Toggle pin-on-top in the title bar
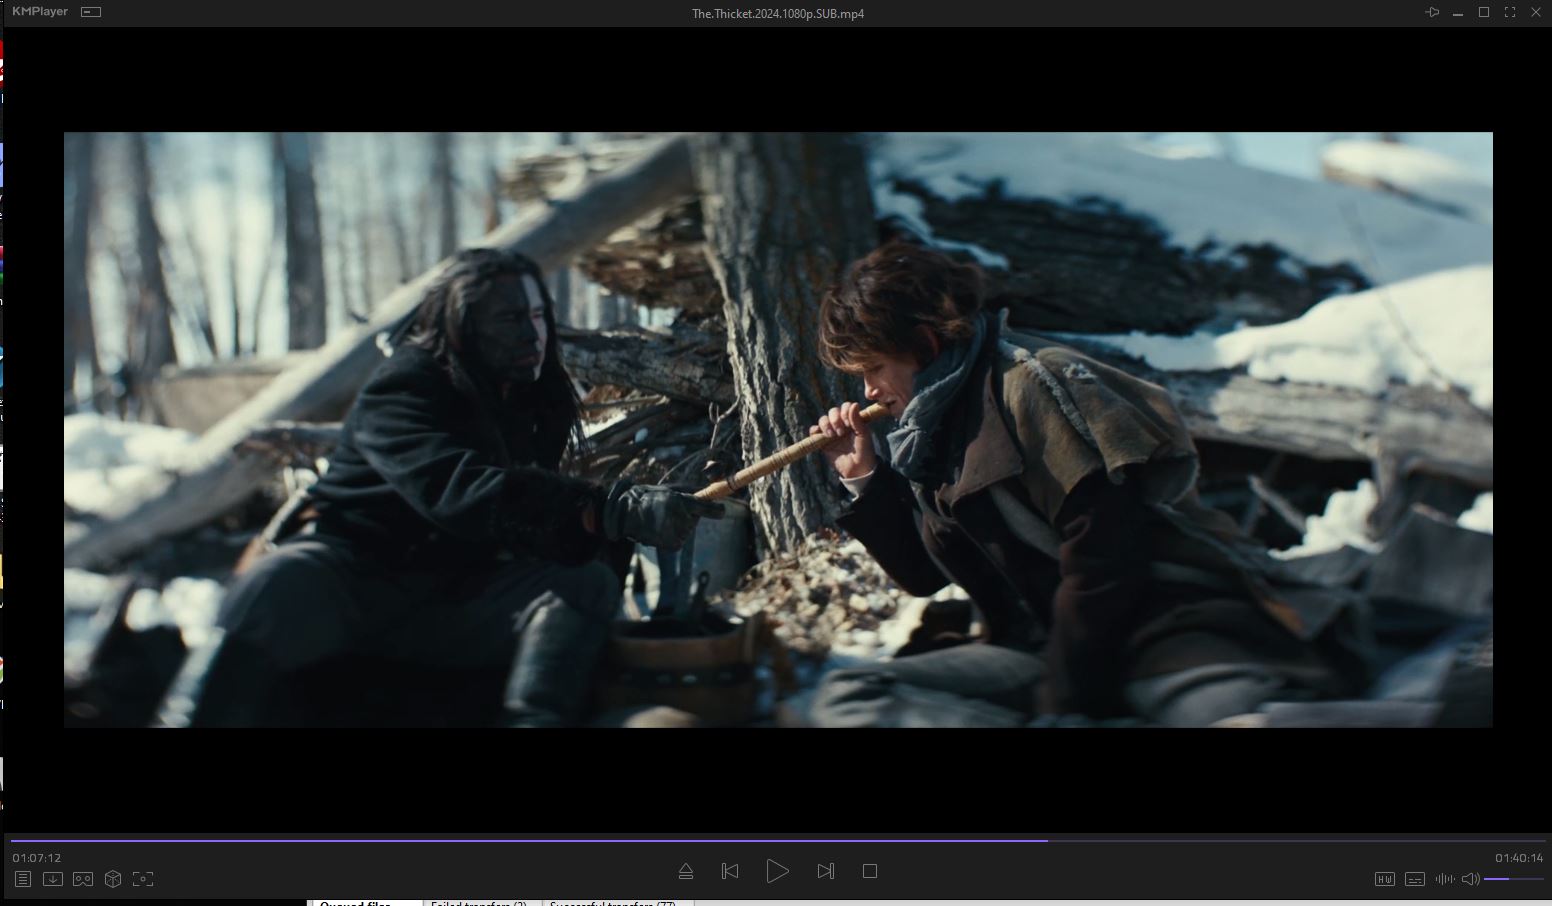 point(1432,12)
